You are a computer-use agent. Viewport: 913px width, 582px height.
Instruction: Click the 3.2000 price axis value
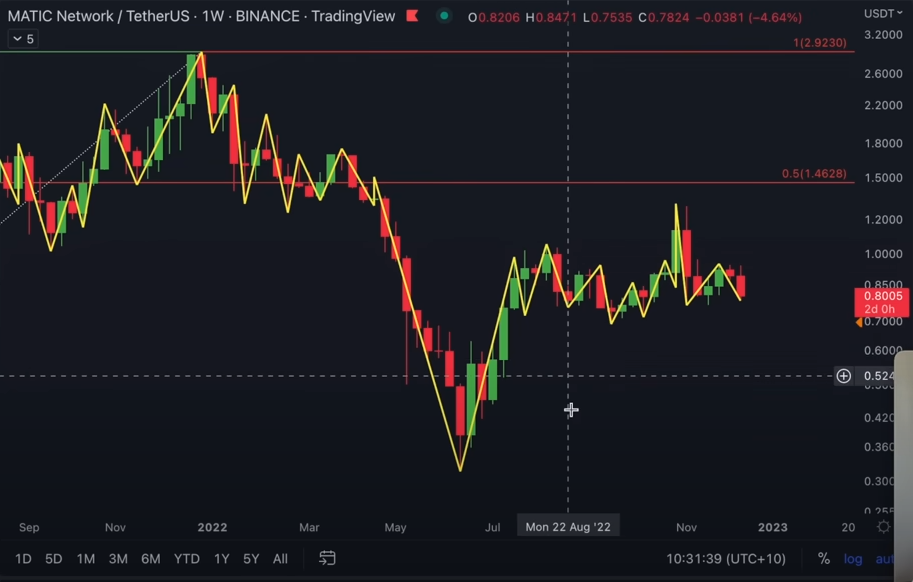coord(883,35)
